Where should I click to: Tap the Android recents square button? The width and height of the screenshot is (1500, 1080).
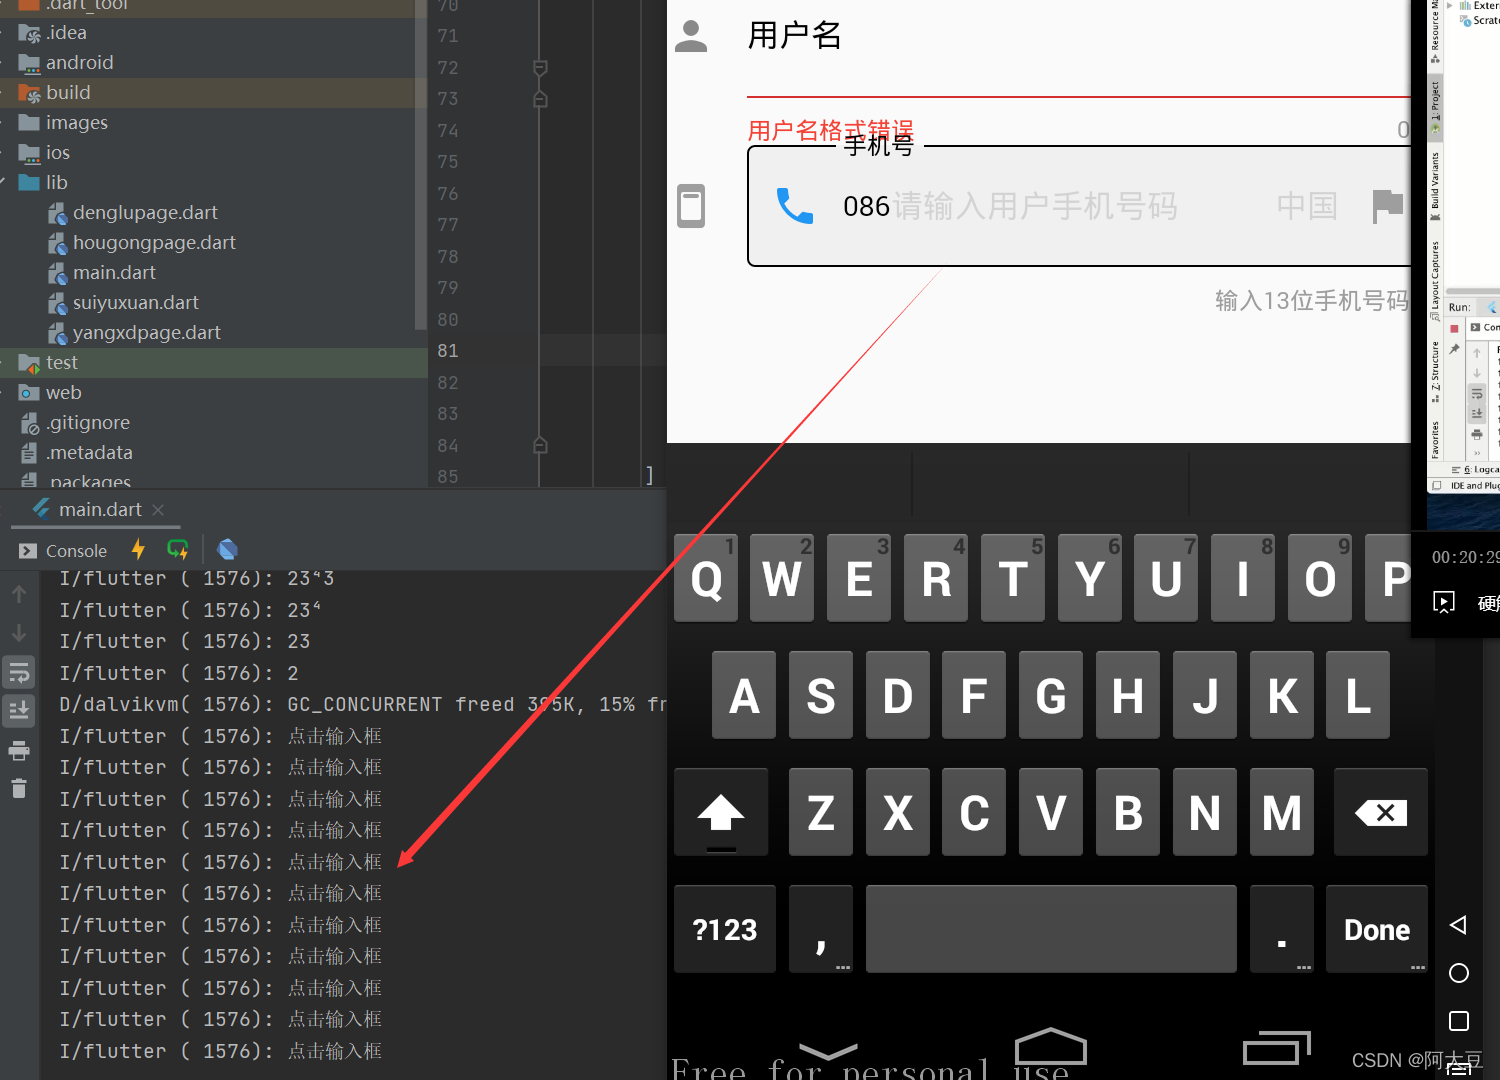[x=1459, y=1021]
